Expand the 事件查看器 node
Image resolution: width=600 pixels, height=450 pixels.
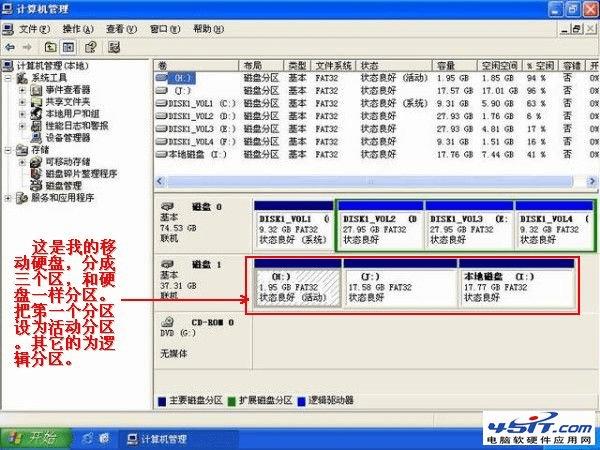pos(23,90)
